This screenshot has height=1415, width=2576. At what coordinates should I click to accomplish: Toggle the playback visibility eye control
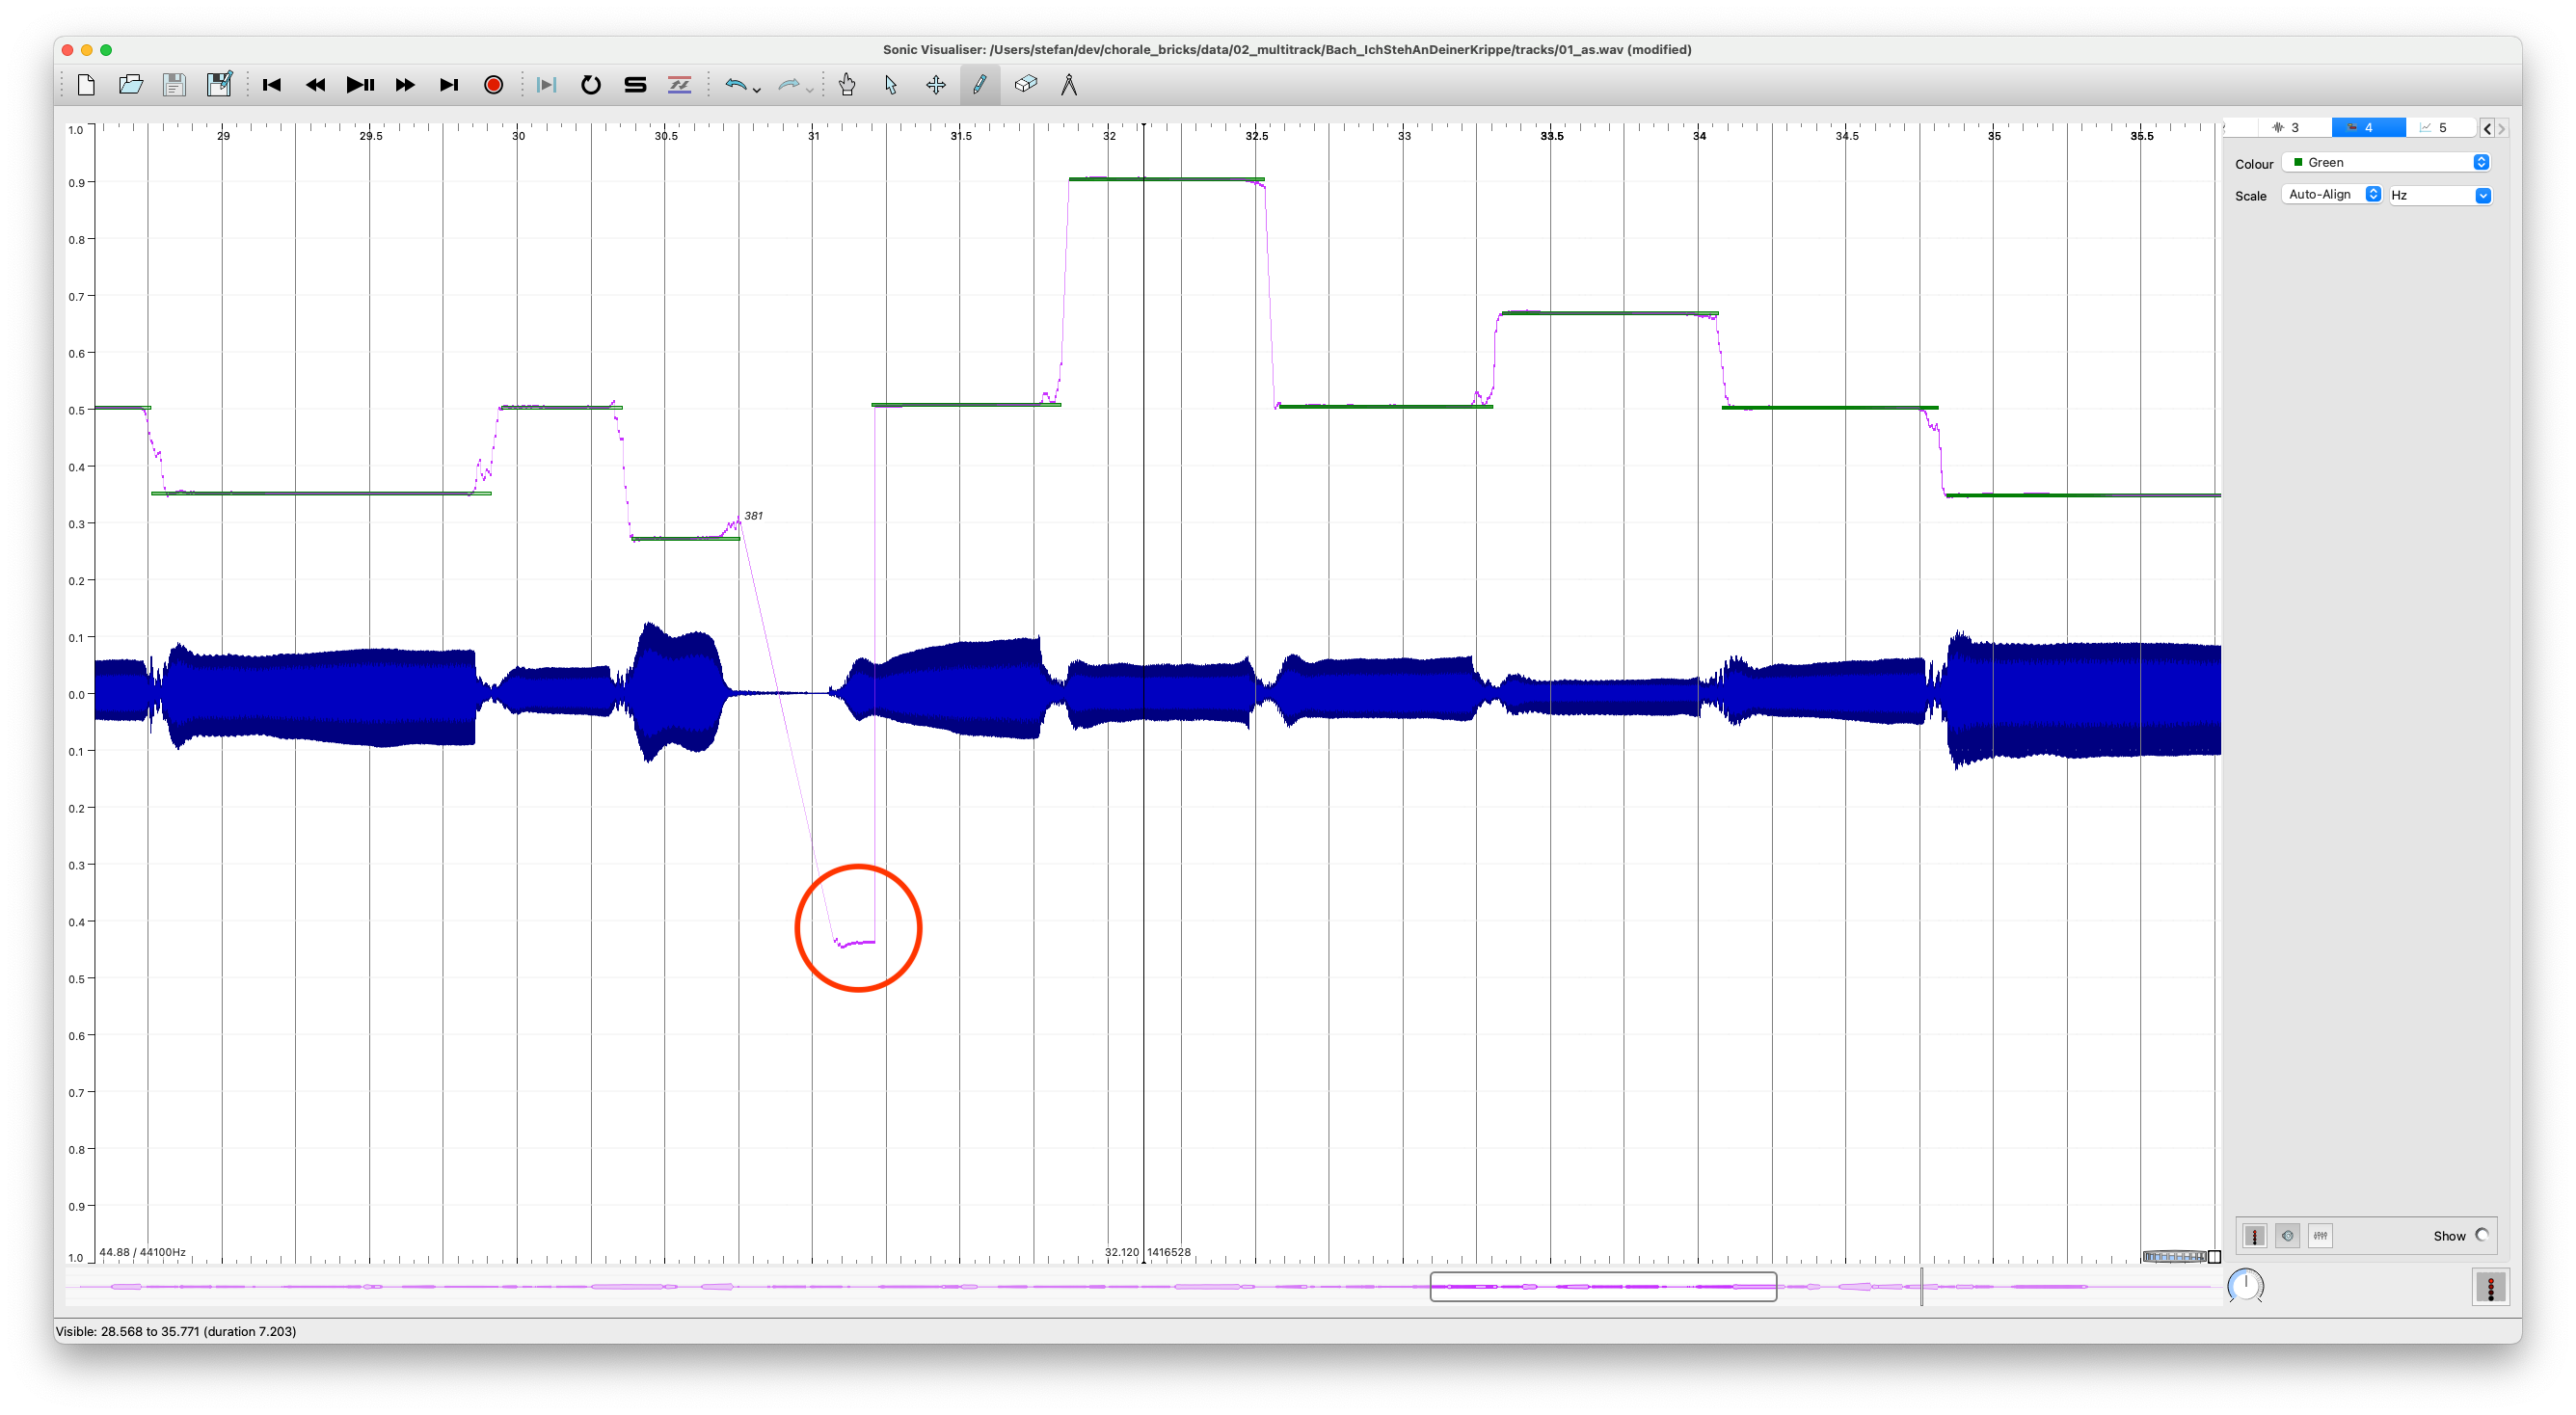tap(2288, 1236)
